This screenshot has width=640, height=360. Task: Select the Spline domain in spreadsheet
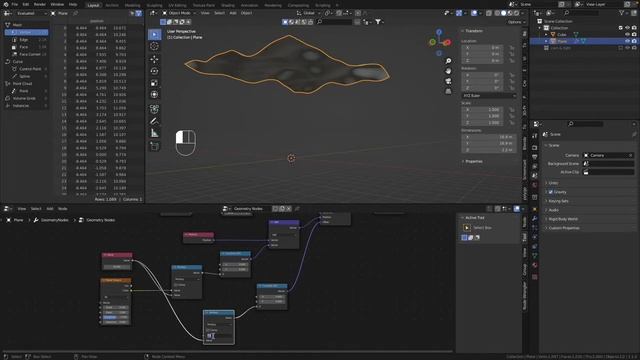27,76
